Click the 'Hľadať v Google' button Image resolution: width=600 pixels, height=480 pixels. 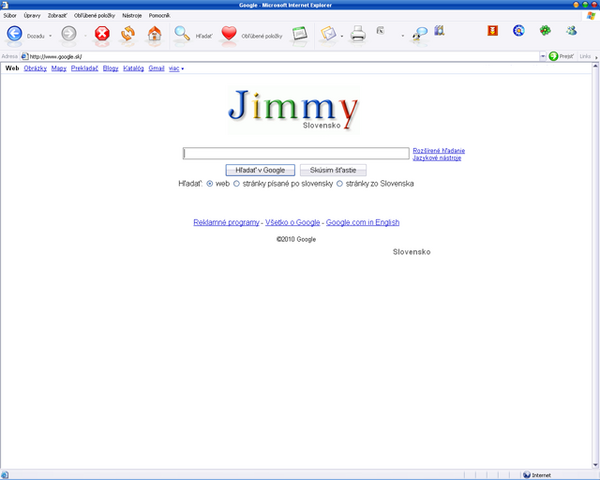coord(260,170)
